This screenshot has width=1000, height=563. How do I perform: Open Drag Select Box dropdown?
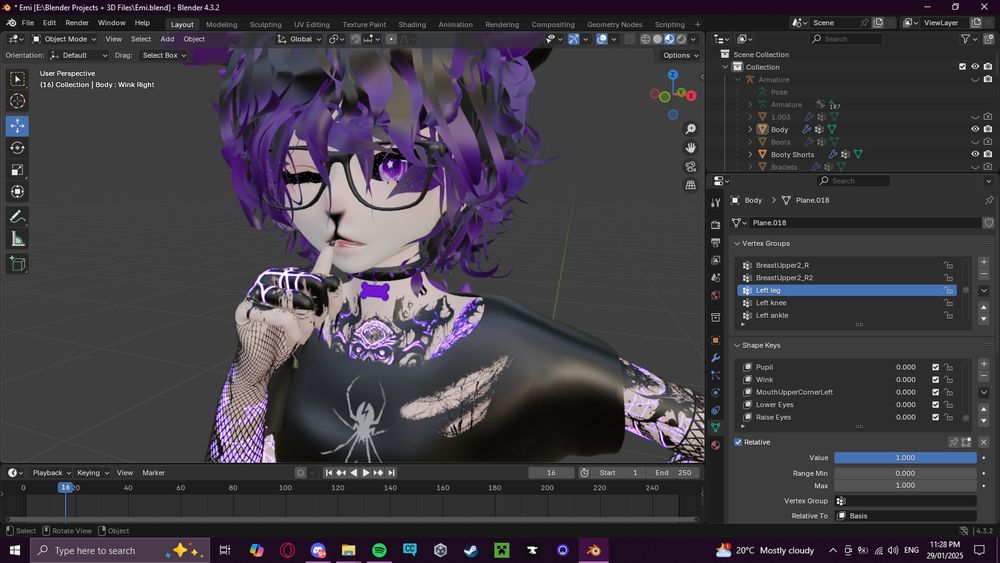[163, 55]
